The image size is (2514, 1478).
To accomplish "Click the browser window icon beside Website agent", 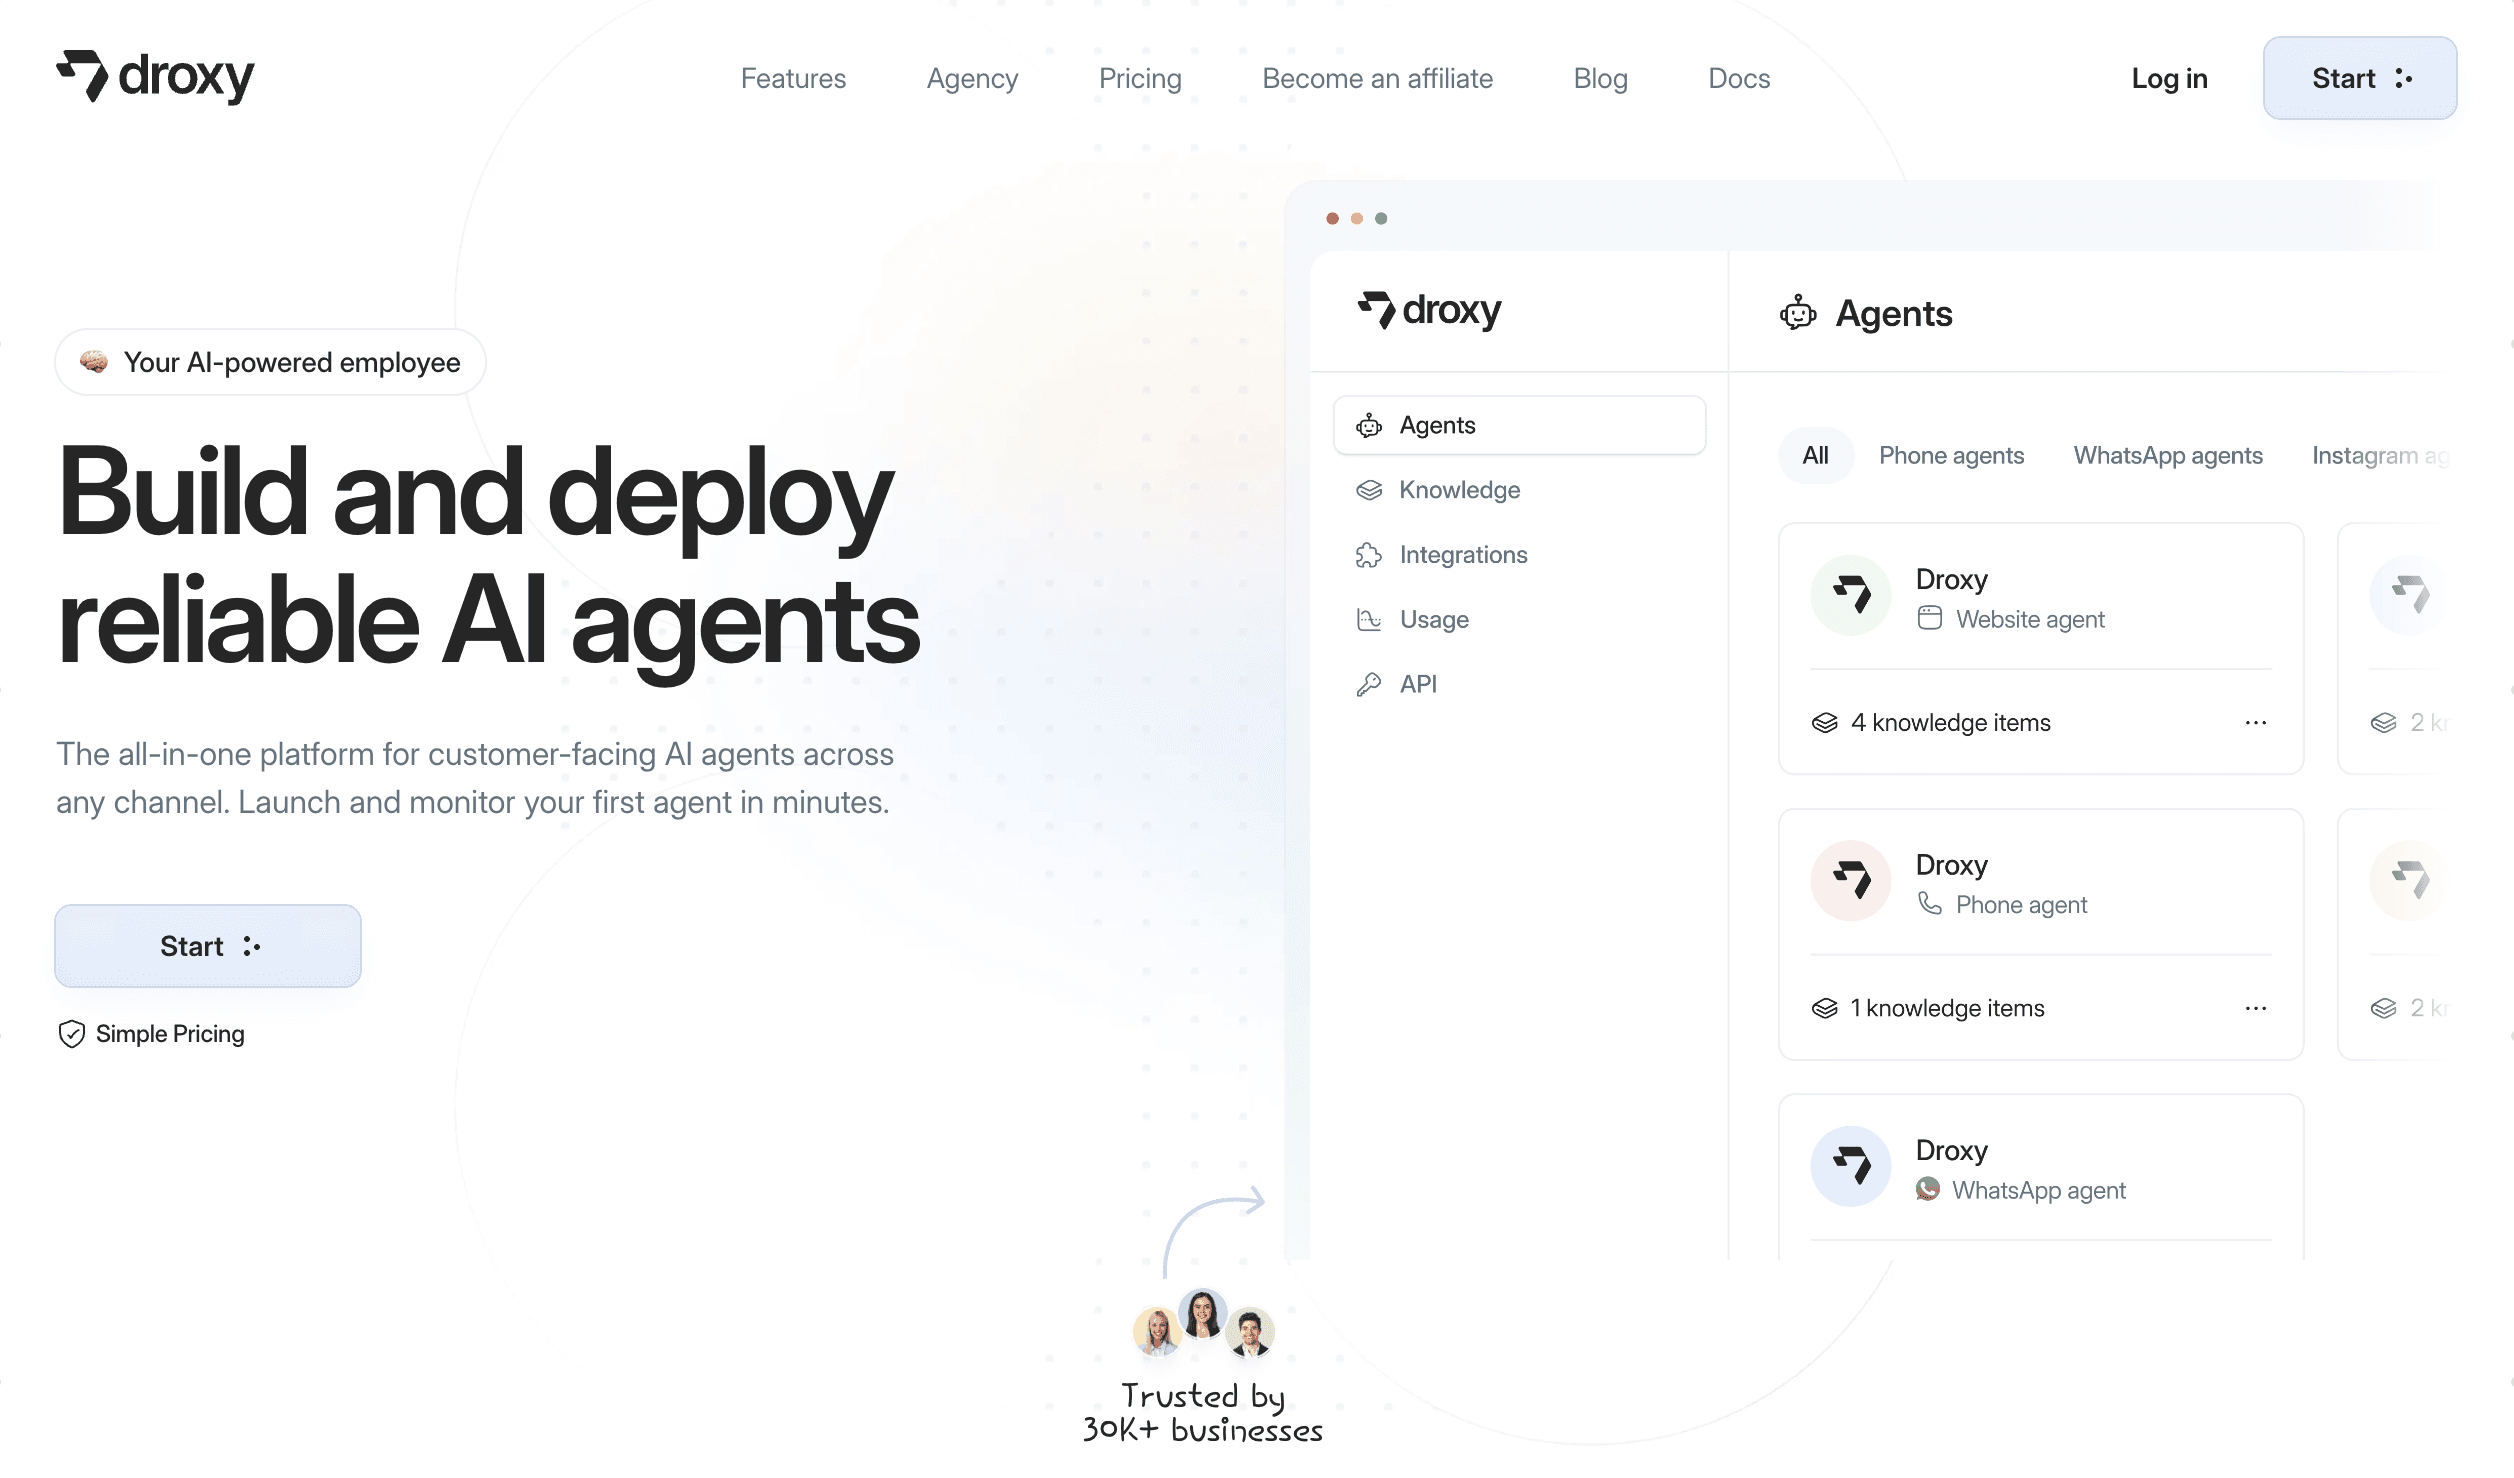I will pyautogui.click(x=1930, y=619).
